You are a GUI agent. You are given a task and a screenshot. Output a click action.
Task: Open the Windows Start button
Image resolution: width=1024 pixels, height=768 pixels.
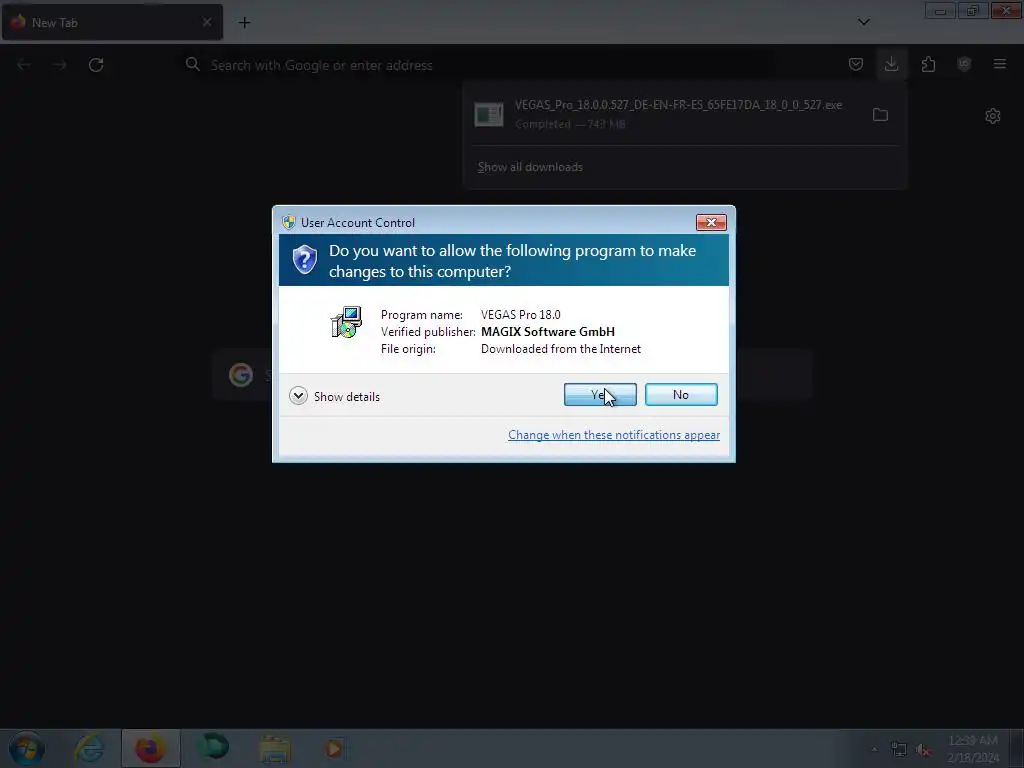(26, 748)
